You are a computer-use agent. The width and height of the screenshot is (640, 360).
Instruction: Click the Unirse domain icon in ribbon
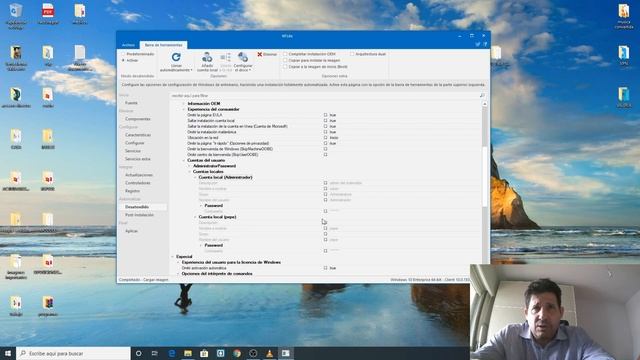pyautogui.click(x=225, y=57)
